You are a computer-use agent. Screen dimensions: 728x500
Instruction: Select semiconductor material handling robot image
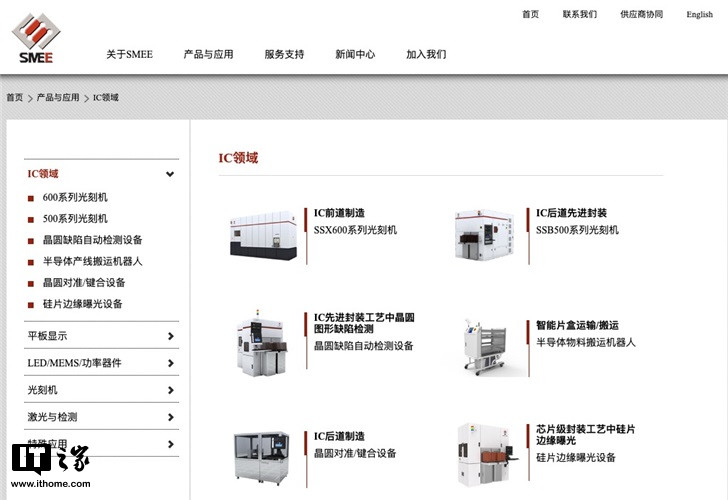tap(485, 347)
